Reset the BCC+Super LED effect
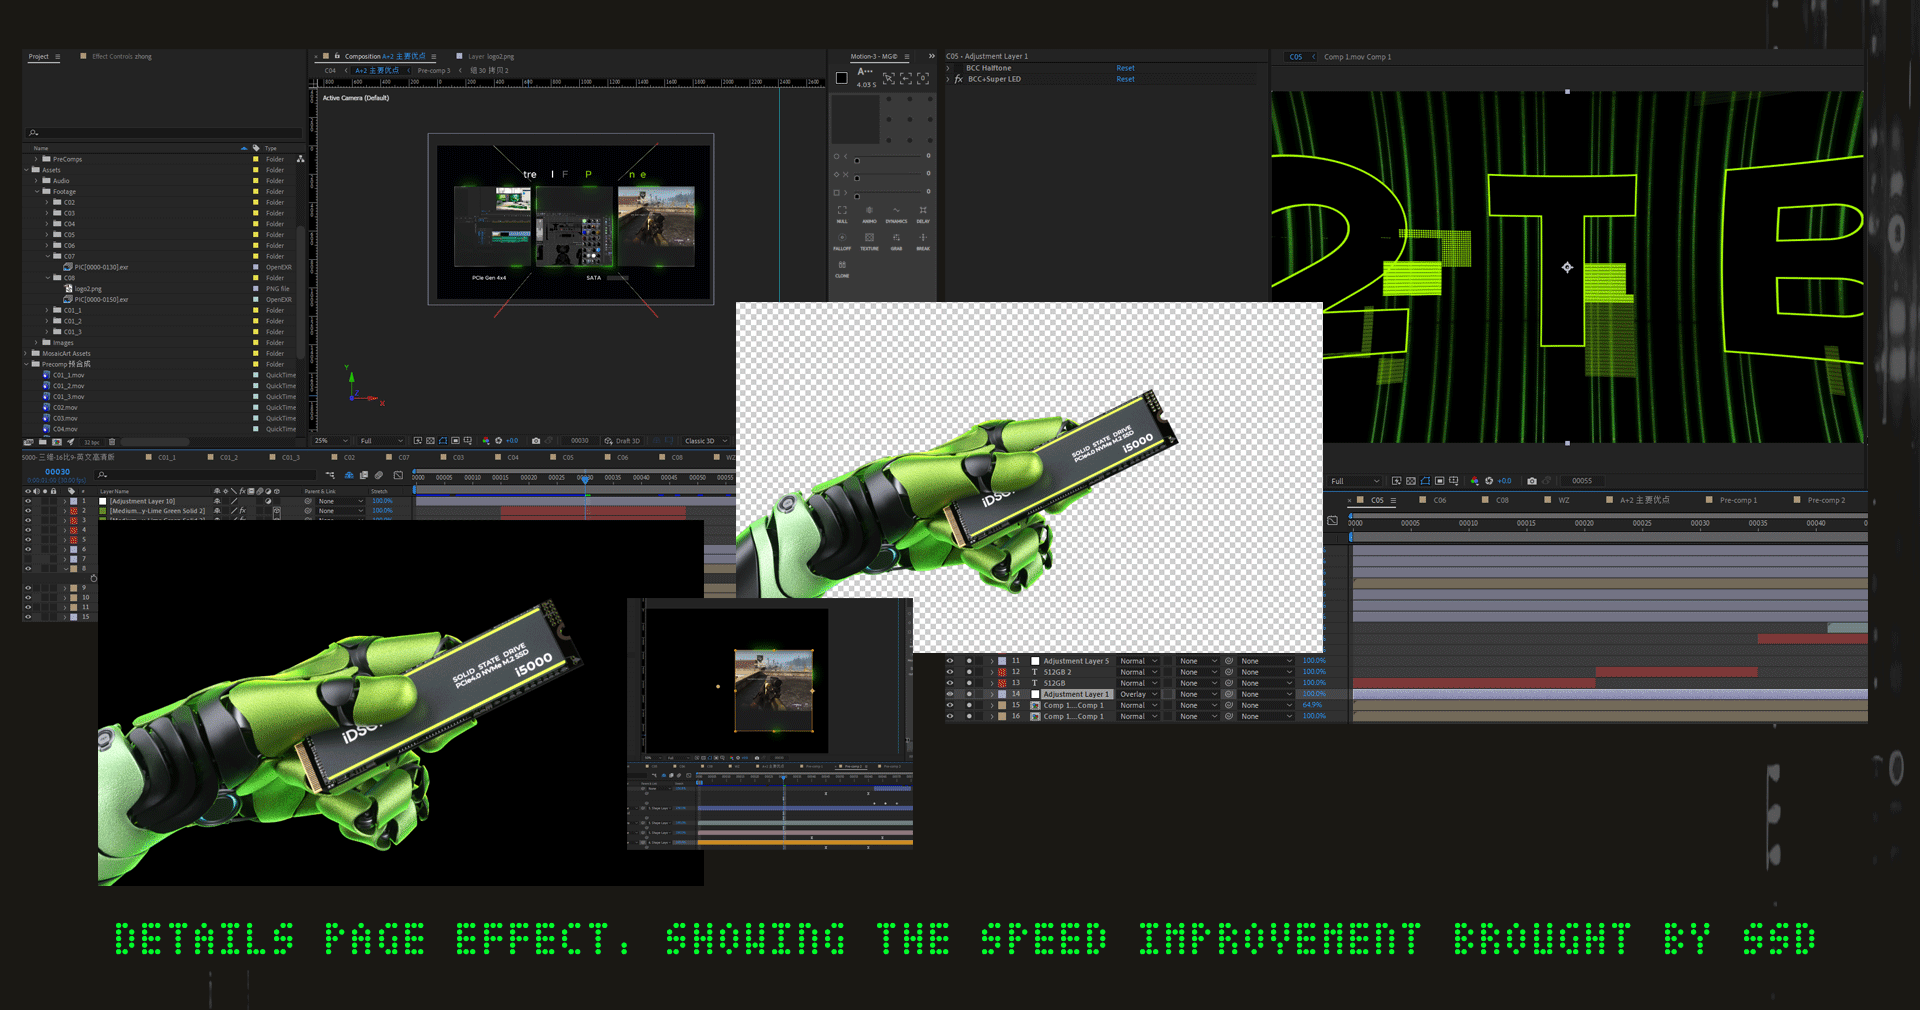This screenshot has width=1920, height=1010. [1125, 79]
